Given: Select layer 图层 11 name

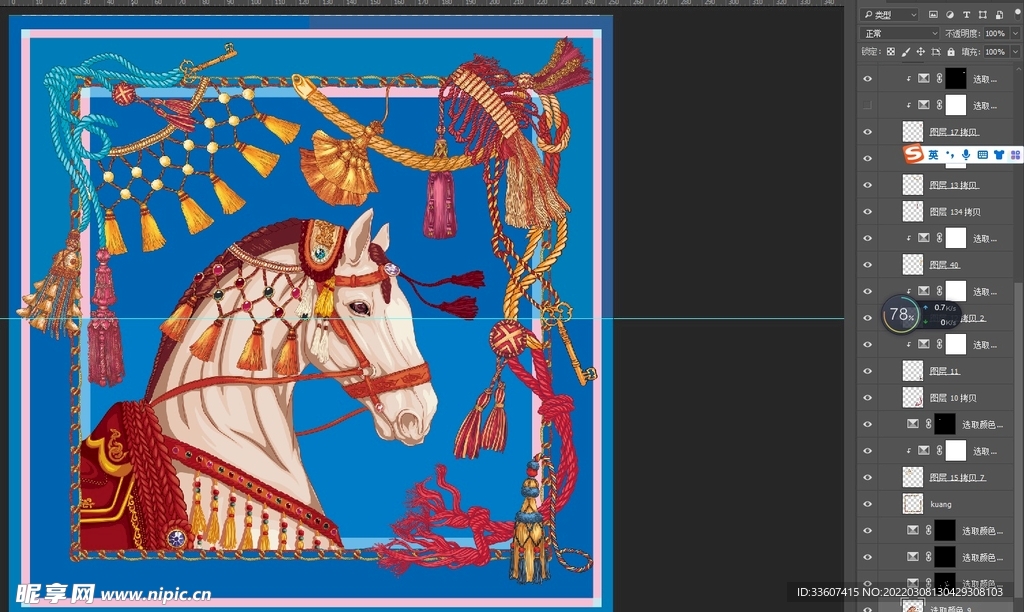Looking at the screenshot, I should tap(944, 371).
